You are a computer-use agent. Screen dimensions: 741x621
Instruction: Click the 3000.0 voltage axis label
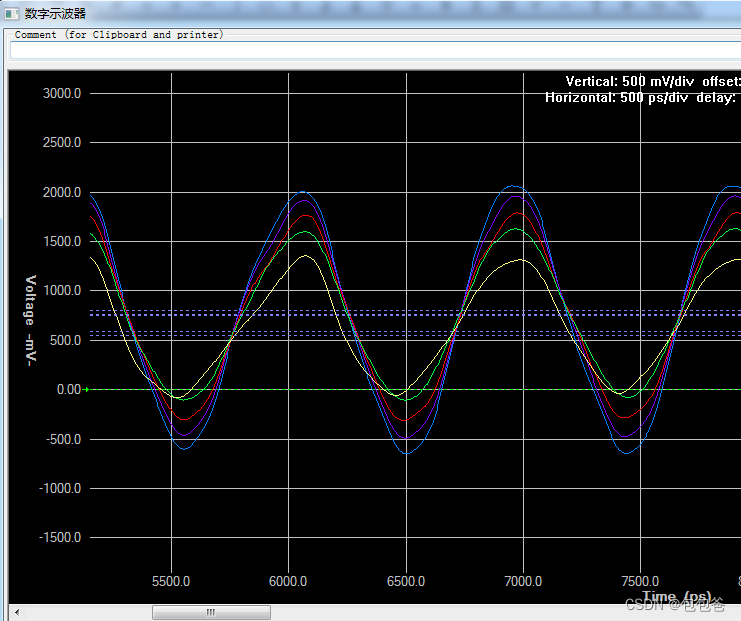point(62,93)
